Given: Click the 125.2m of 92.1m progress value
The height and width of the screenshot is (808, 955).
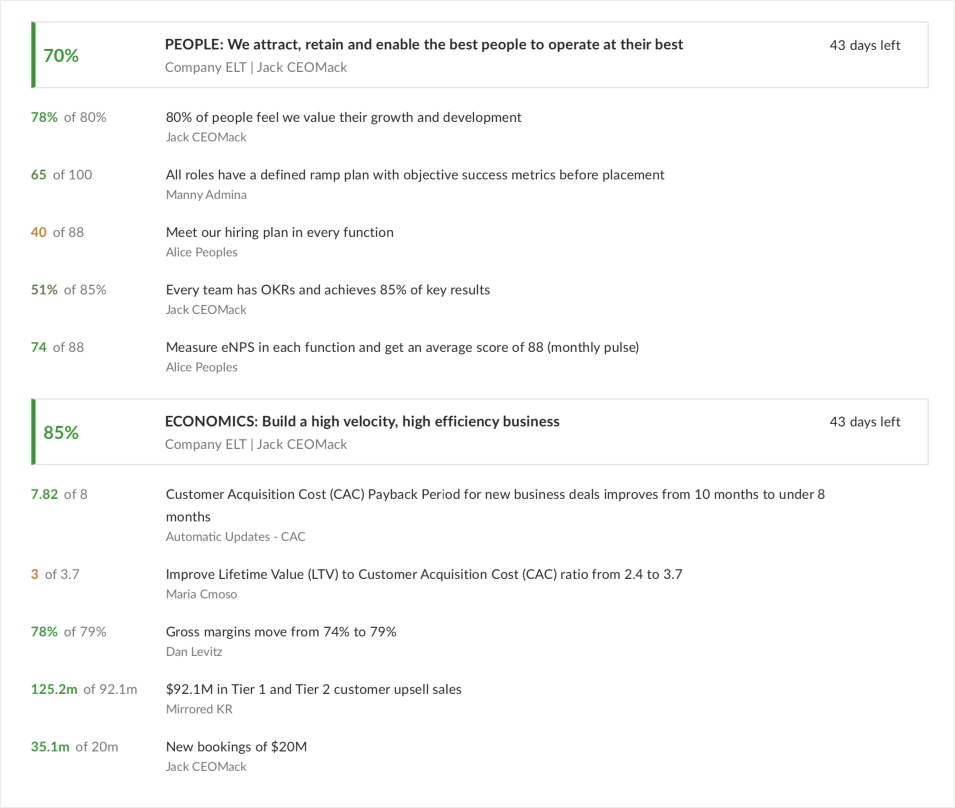Looking at the screenshot, I should pyautogui.click(x=84, y=689).
